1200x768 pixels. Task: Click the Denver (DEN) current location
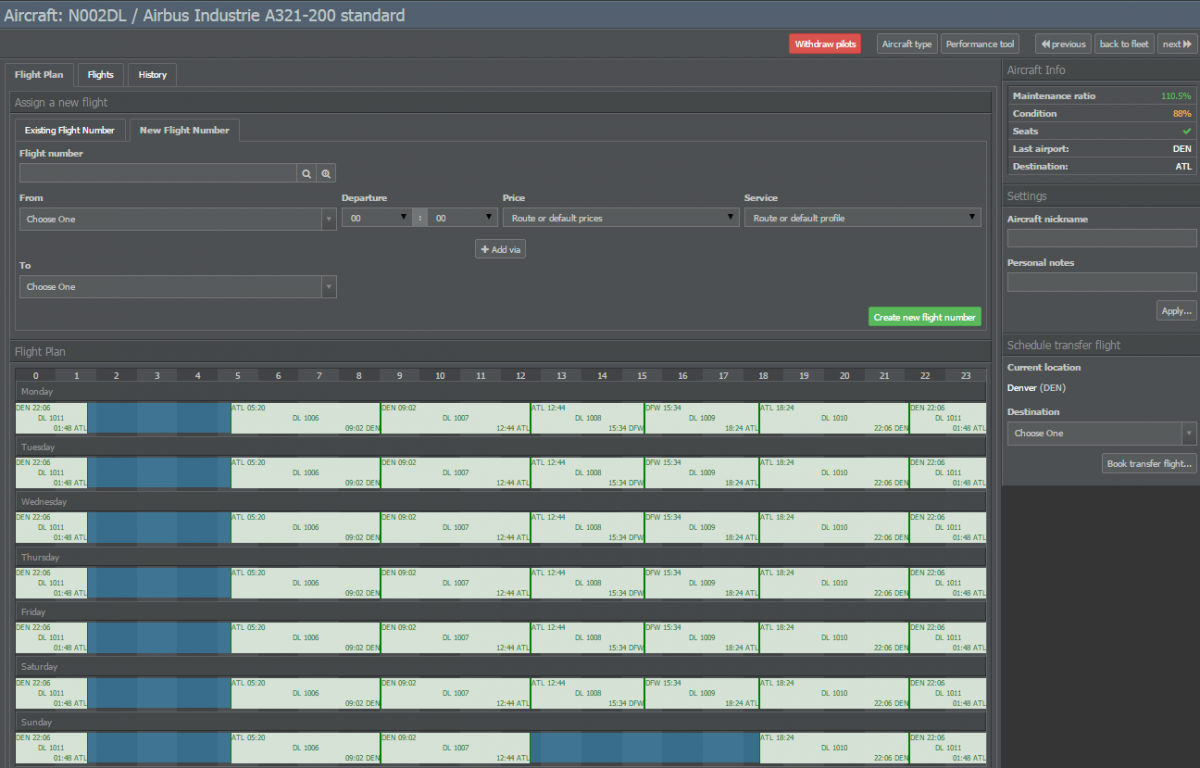click(1036, 387)
